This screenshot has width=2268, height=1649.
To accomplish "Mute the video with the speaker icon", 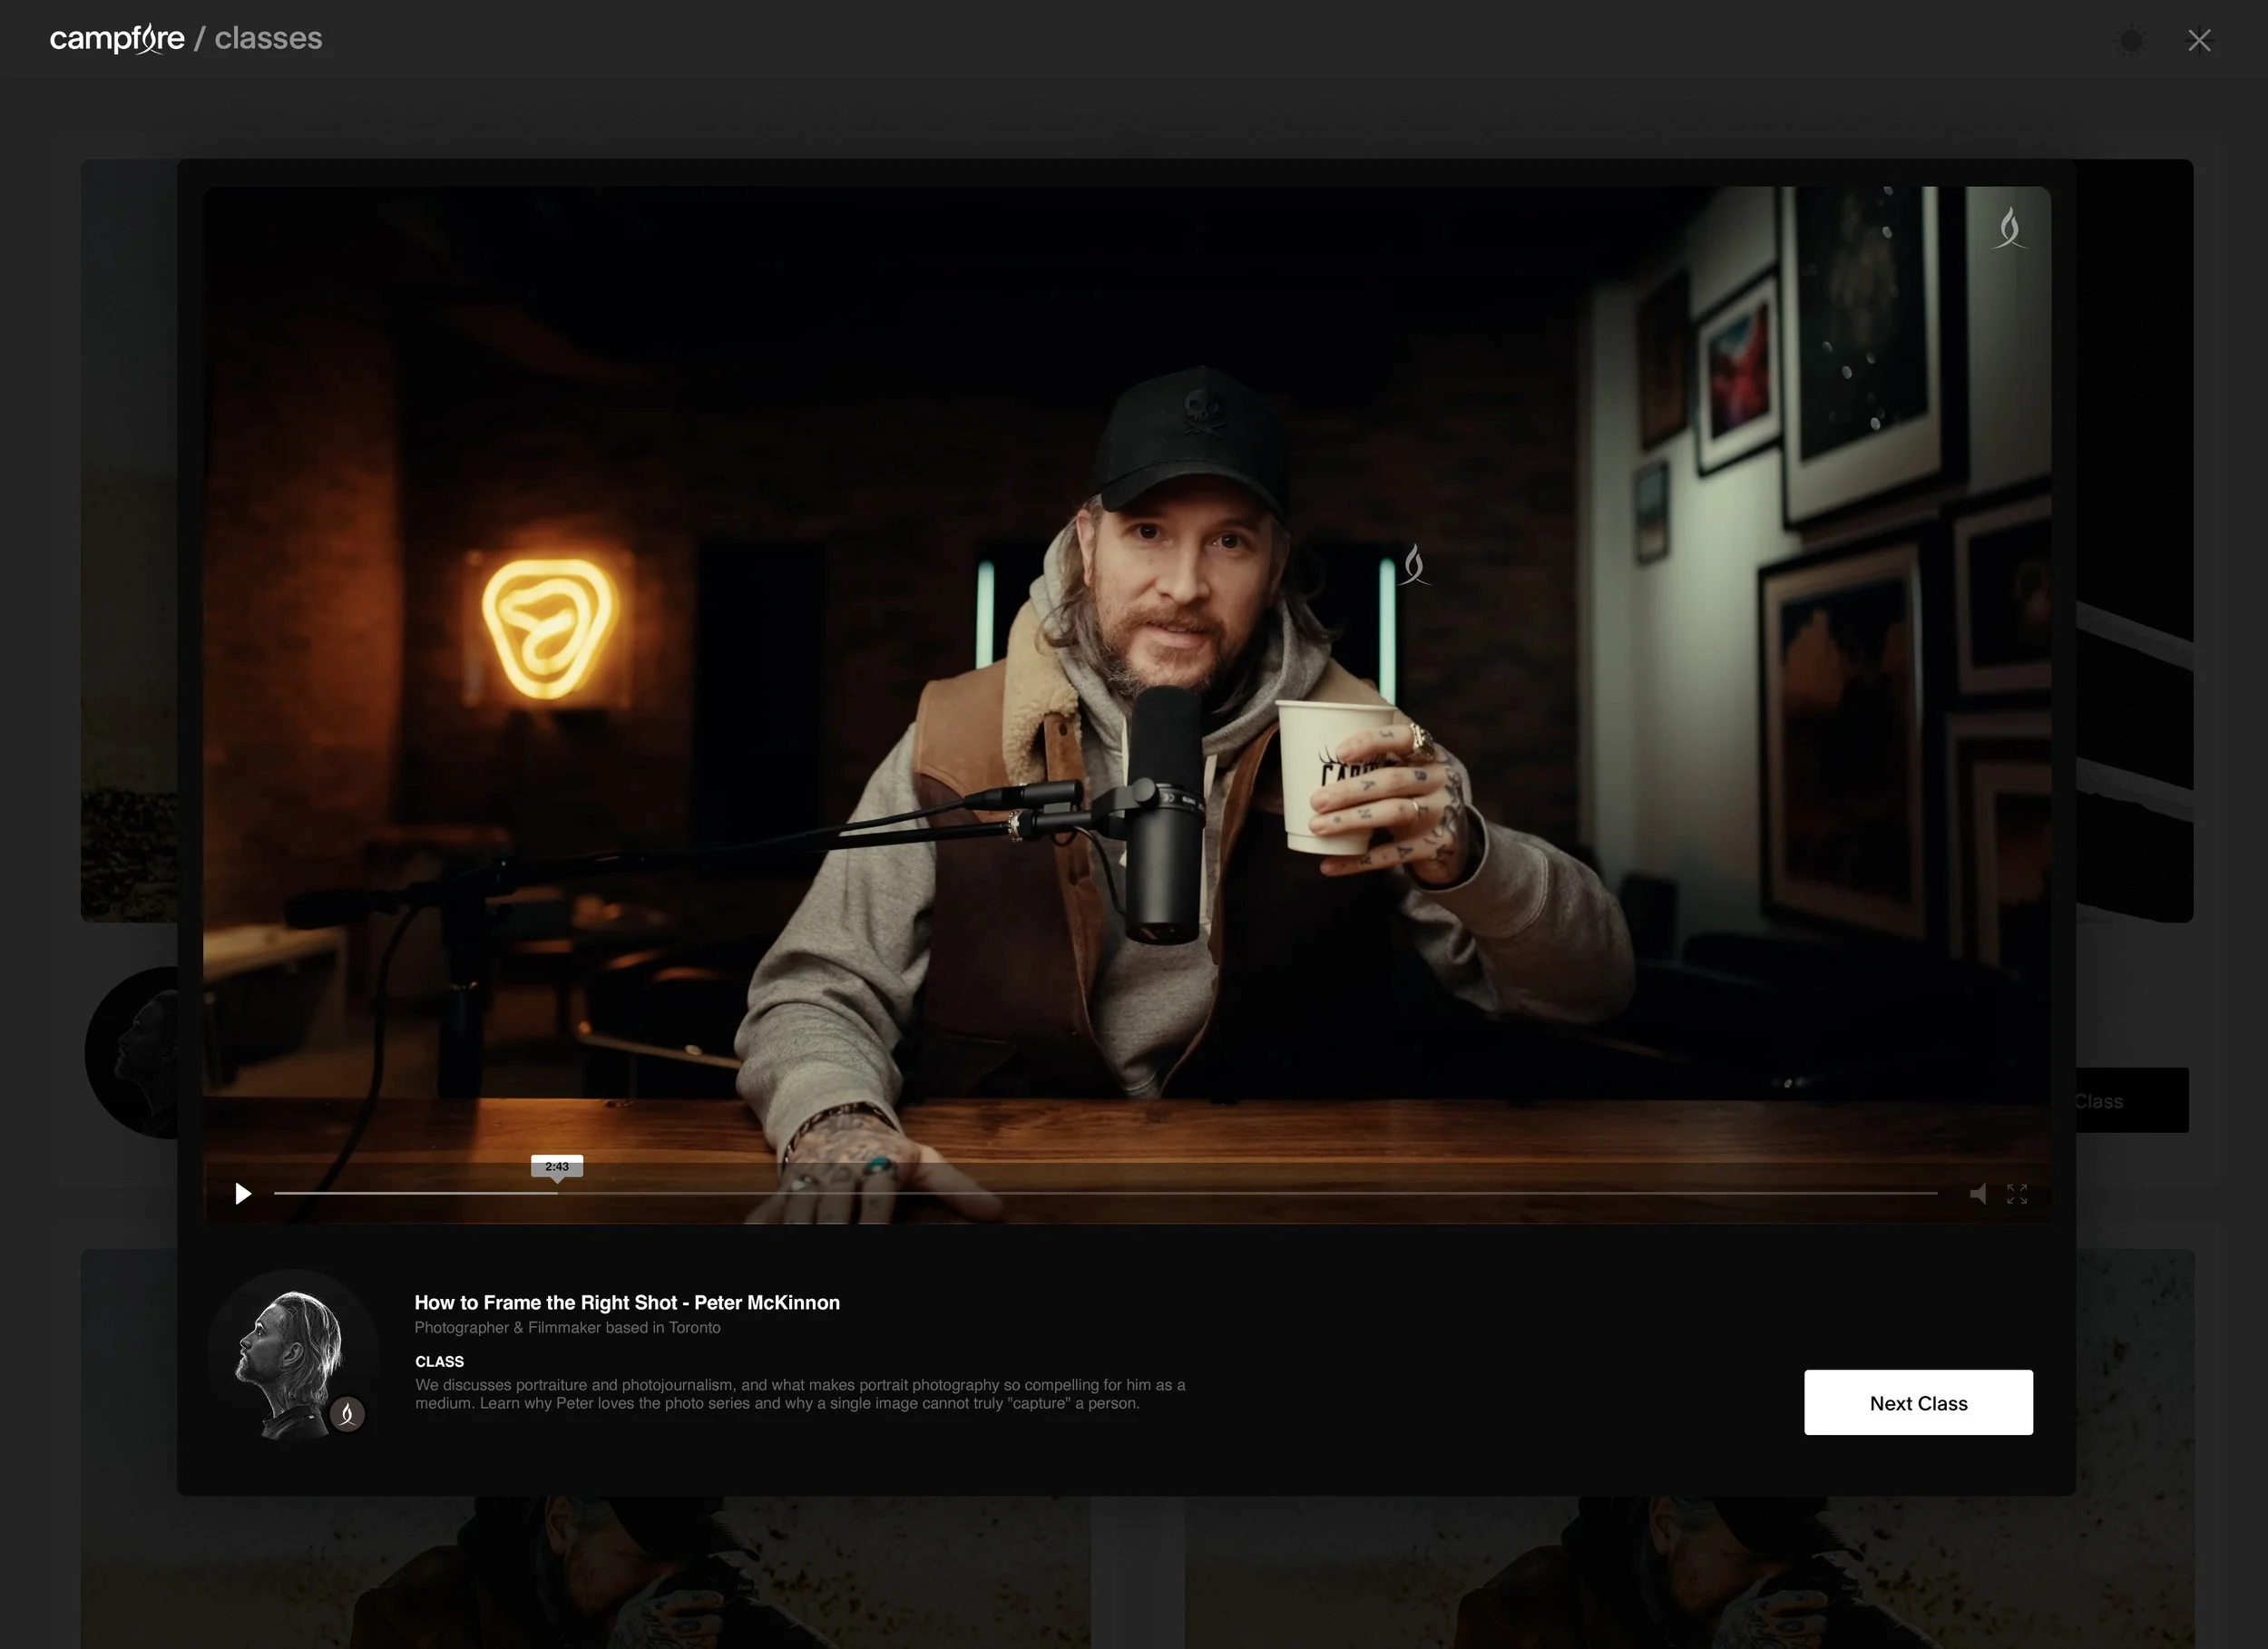I will (1977, 1194).
